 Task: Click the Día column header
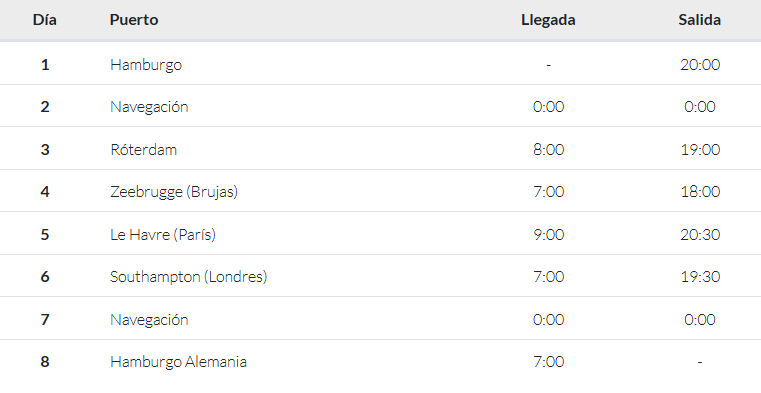45,20
